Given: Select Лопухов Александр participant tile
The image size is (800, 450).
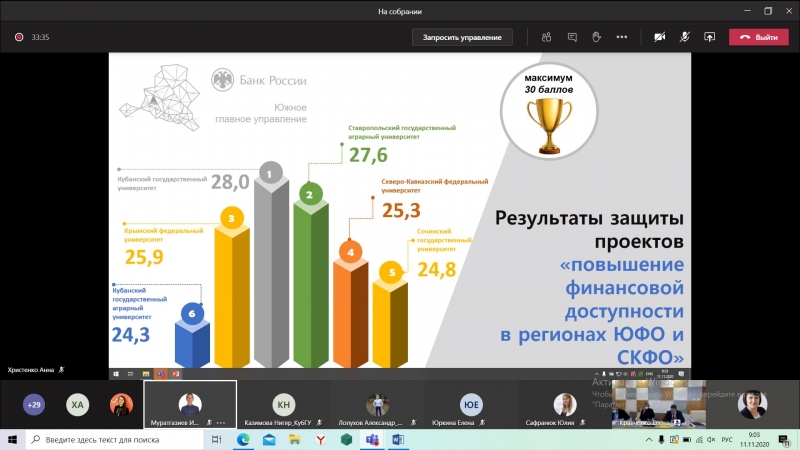Looking at the screenshot, I should [x=378, y=404].
